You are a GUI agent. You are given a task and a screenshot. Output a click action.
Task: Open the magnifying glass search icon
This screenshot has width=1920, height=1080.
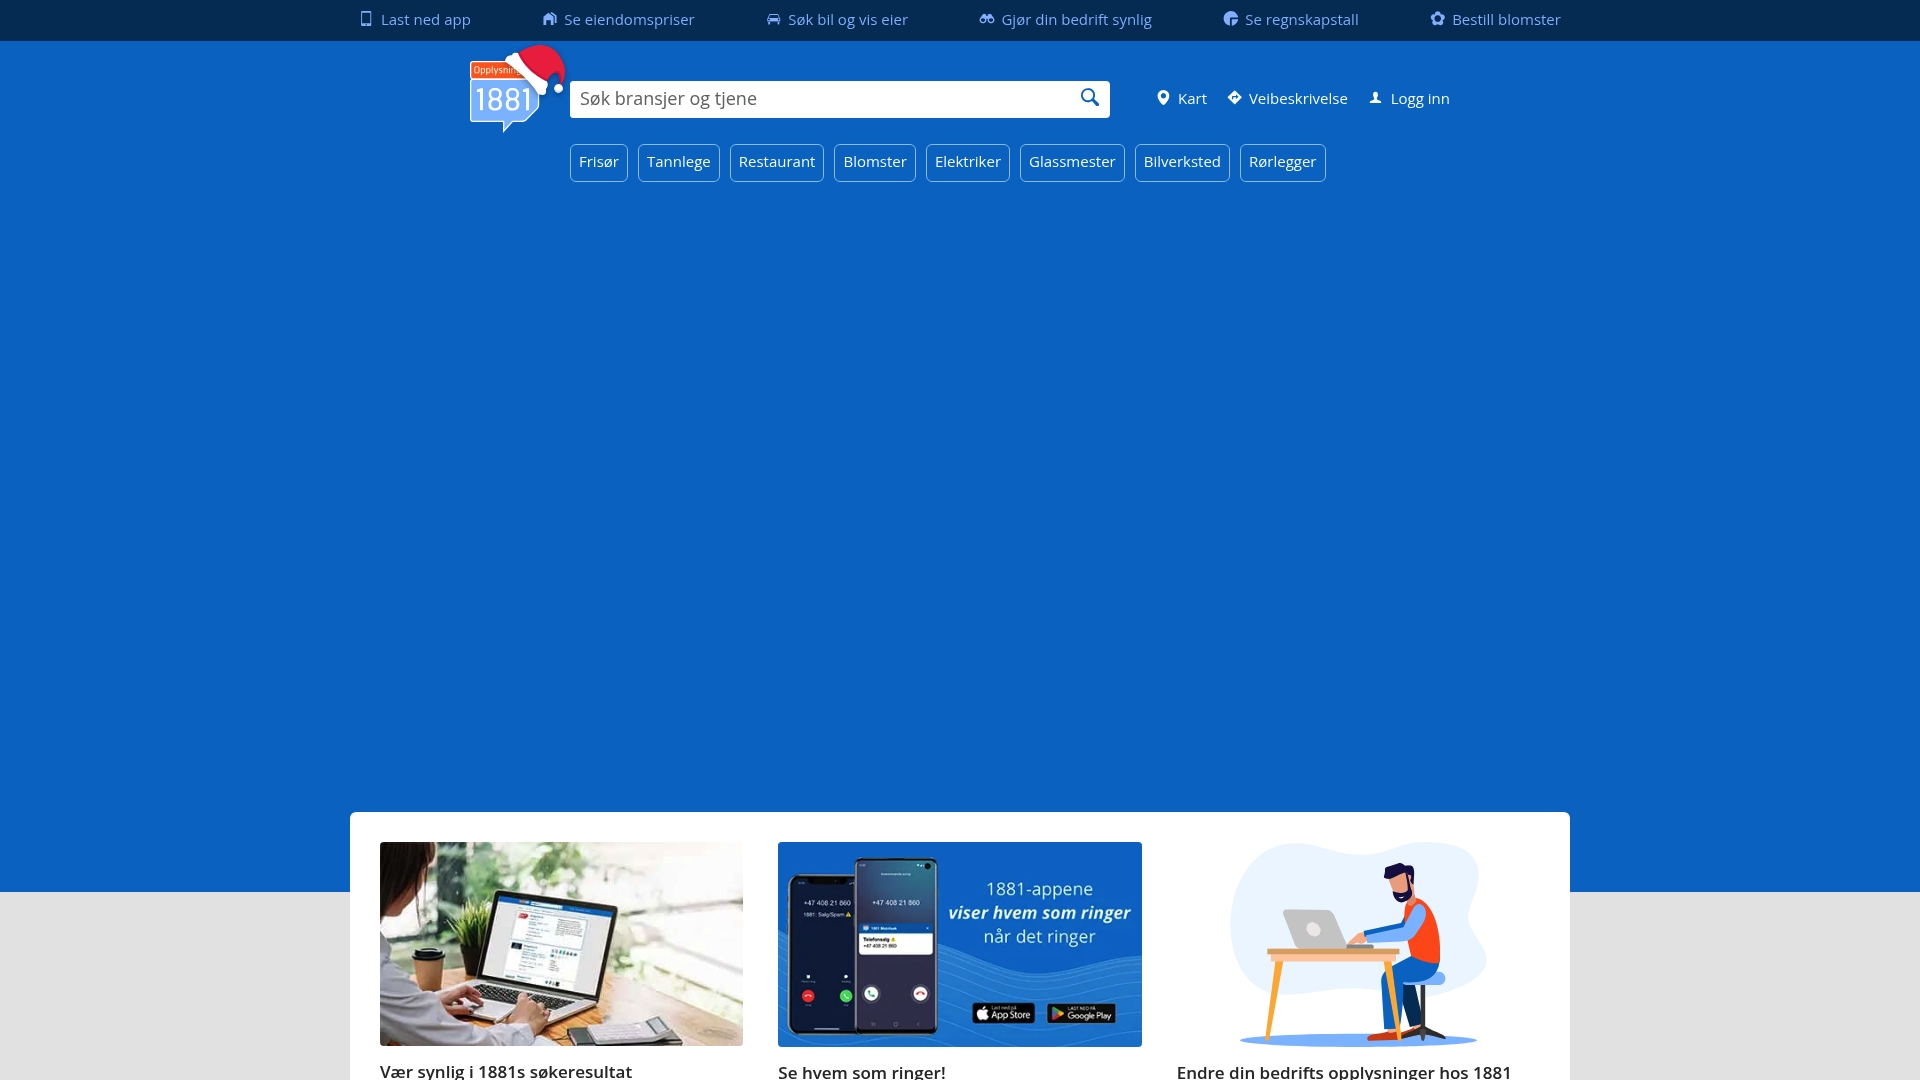click(x=1089, y=98)
